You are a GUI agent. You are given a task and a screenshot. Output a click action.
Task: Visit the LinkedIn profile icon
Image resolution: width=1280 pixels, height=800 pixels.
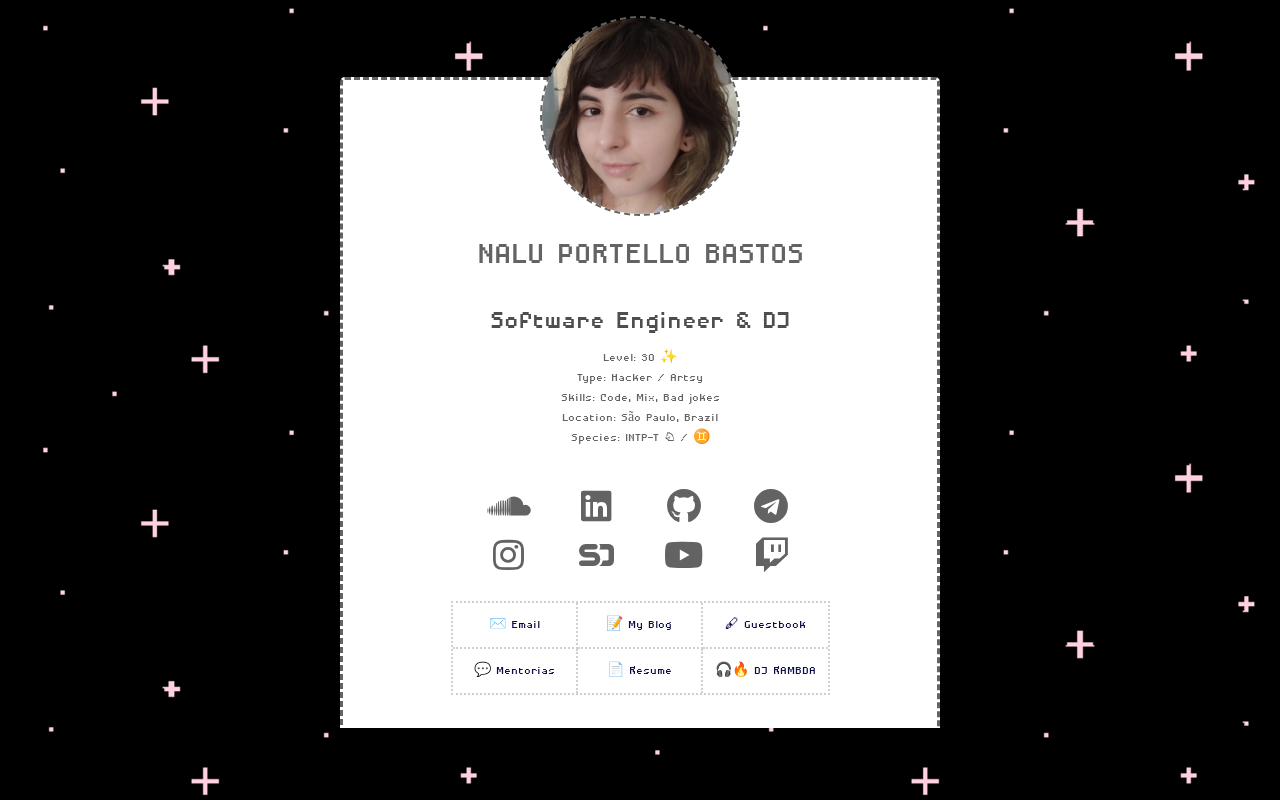[596, 506]
